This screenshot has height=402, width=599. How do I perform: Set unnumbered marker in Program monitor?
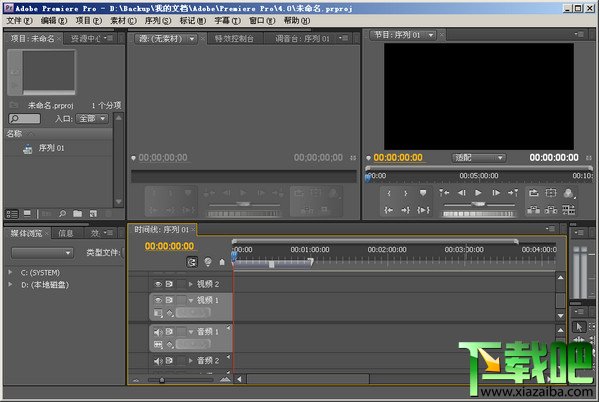423,193
